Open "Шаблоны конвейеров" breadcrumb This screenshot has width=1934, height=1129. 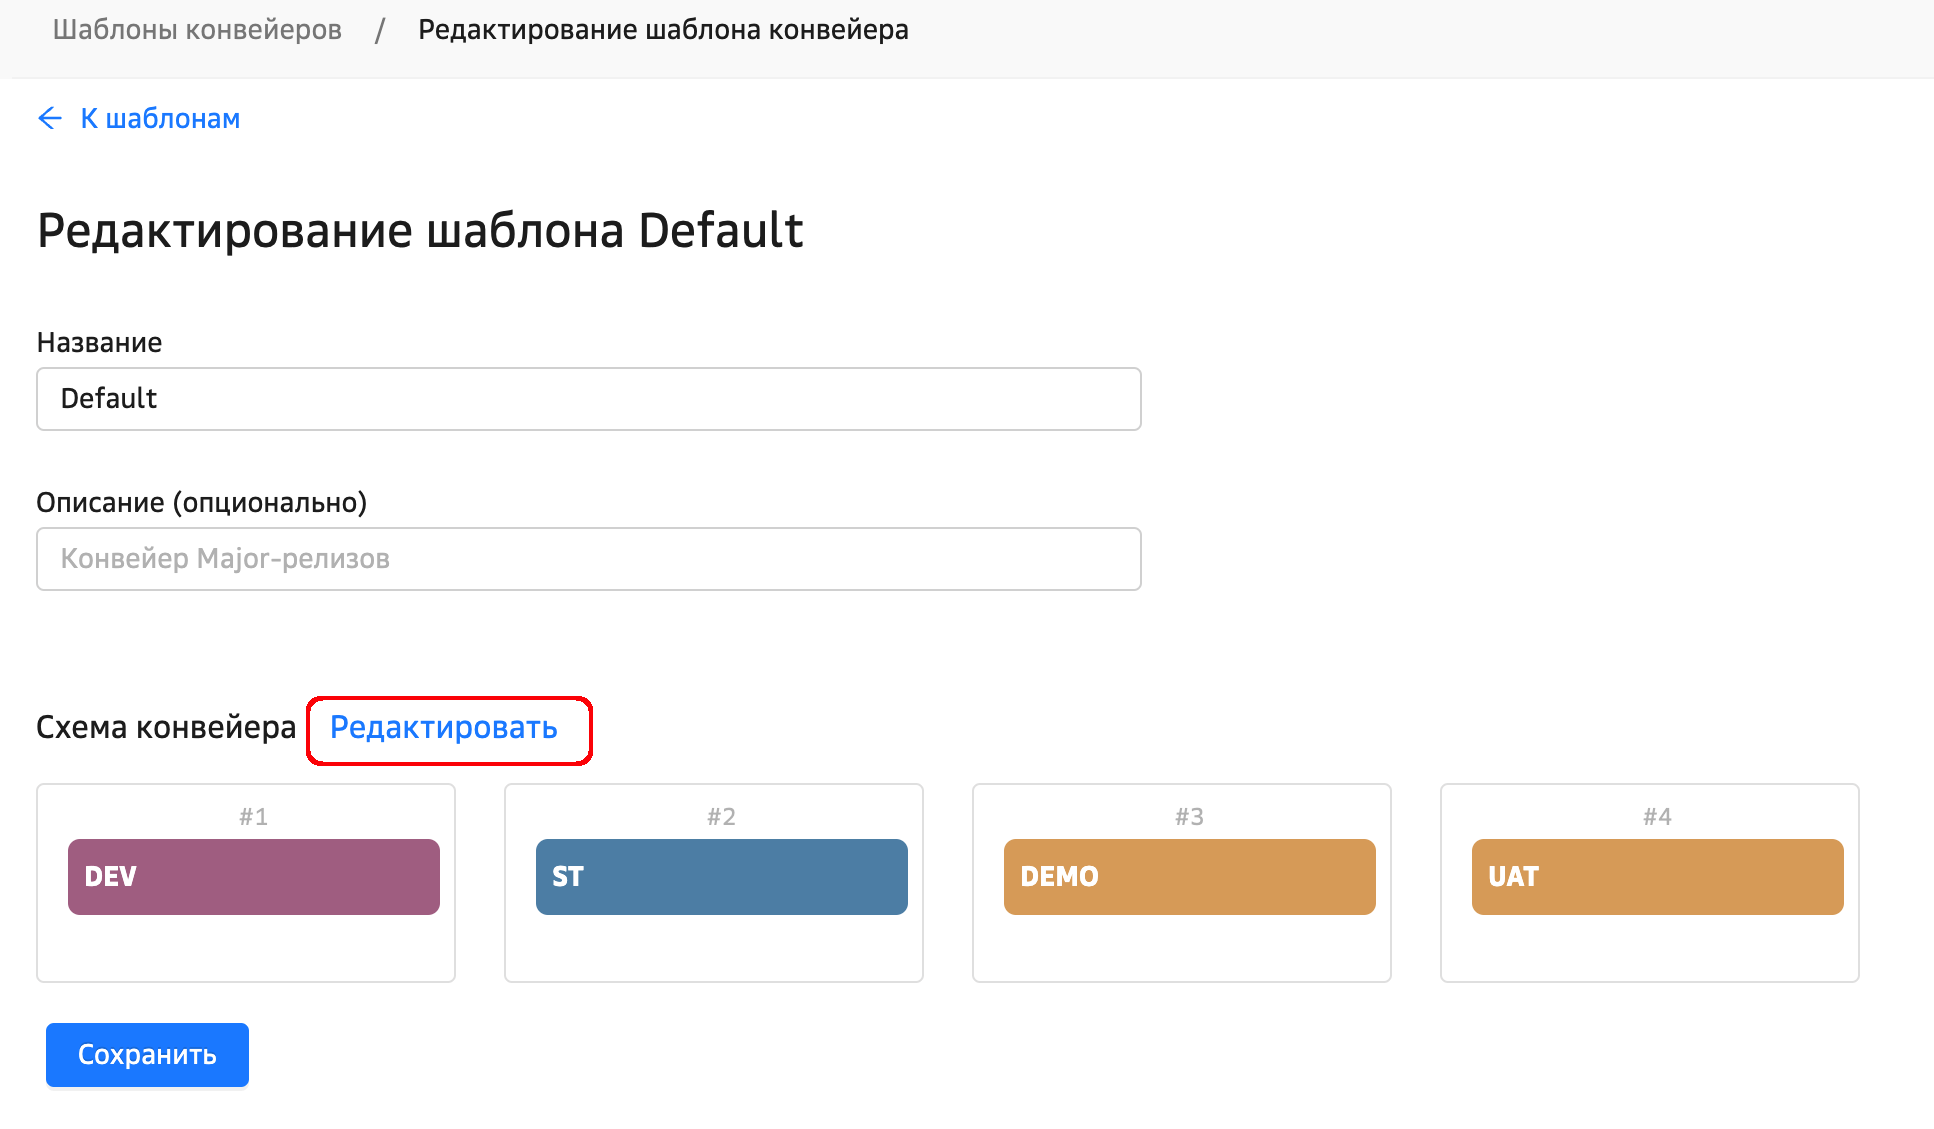pos(197,30)
